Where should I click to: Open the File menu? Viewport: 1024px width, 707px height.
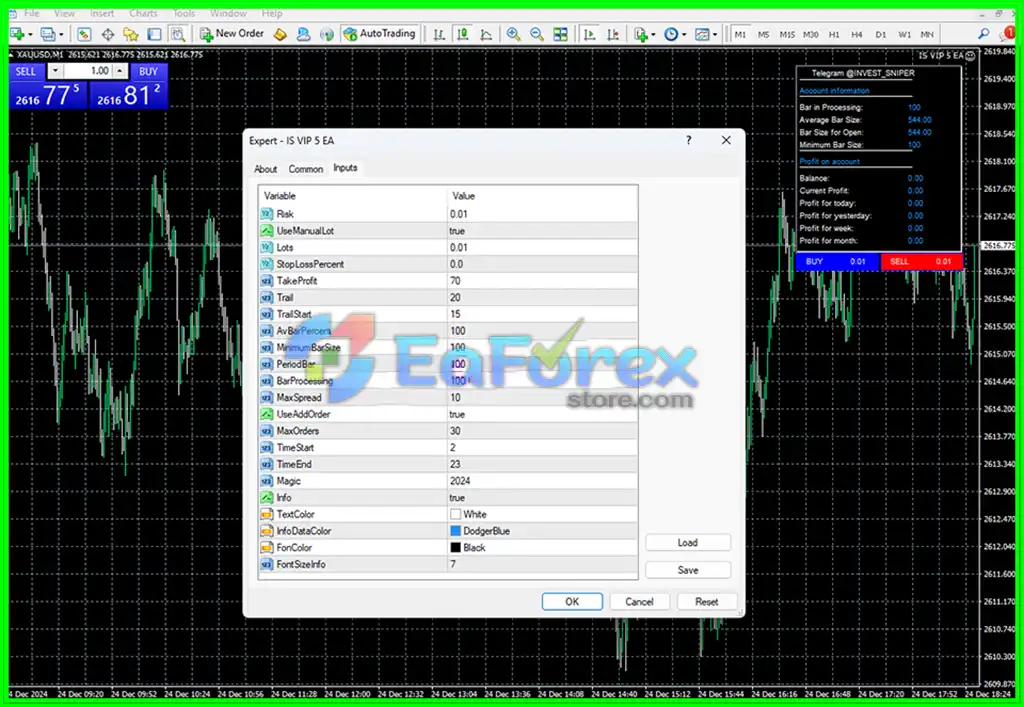point(31,13)
